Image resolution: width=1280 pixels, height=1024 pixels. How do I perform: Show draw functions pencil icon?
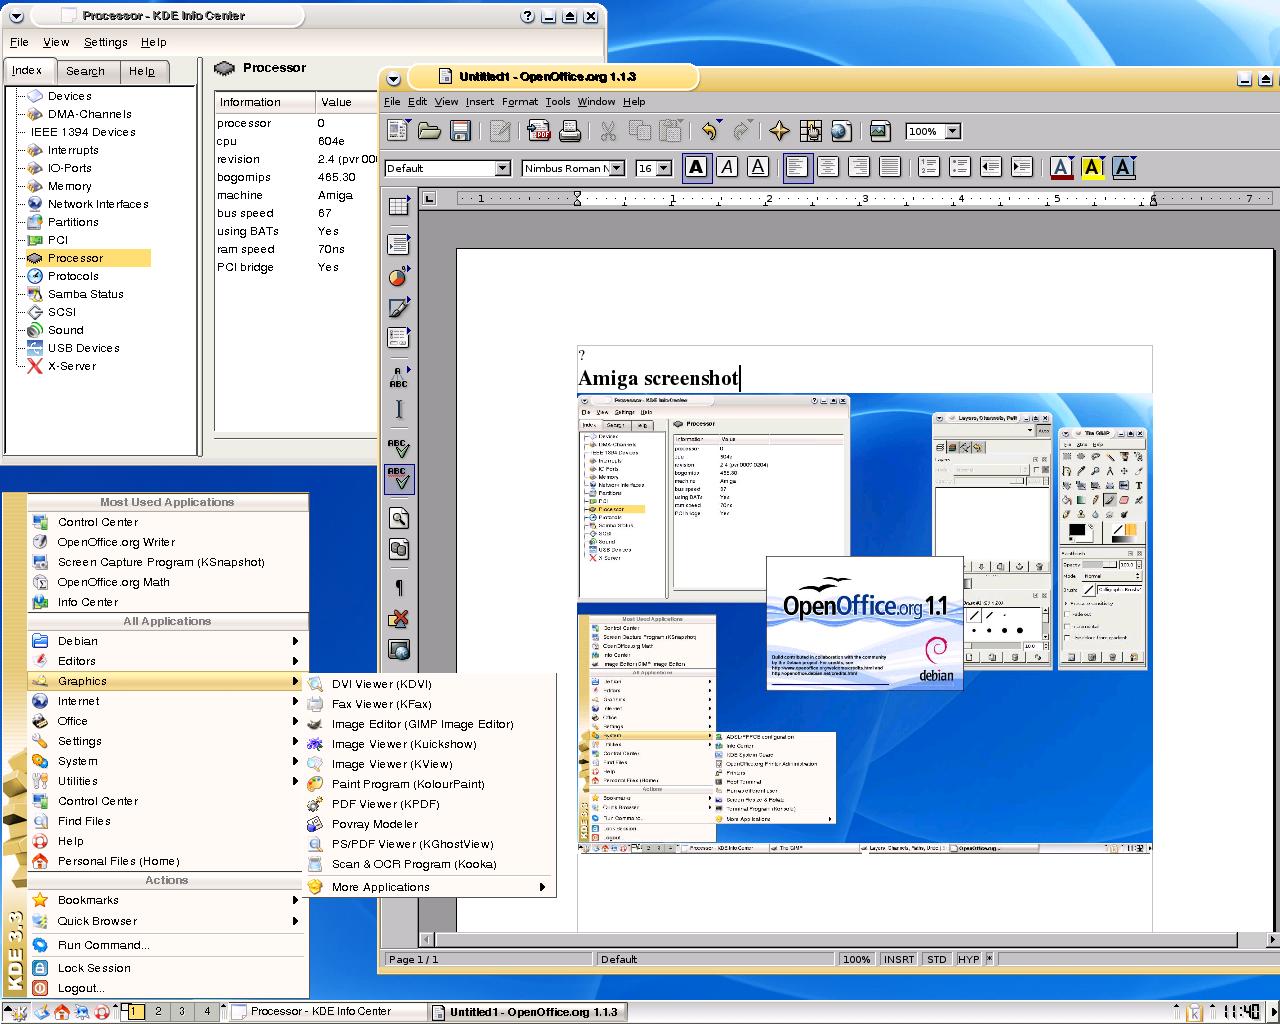[399, 307]
